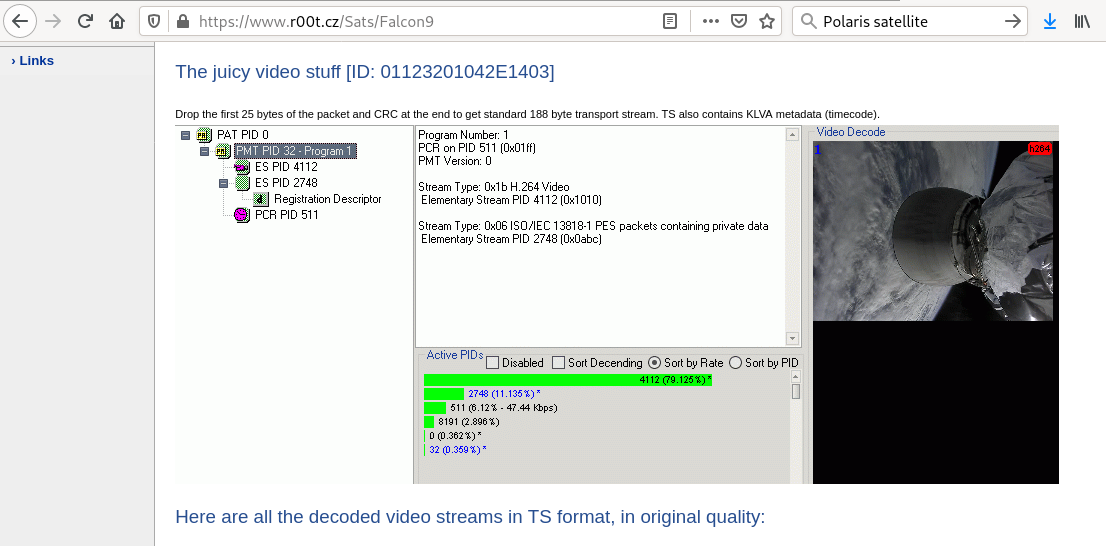Screen dimensions: 1106x546
Task: Click the Program Number: 1 line
Action: (x=463, y=135)
